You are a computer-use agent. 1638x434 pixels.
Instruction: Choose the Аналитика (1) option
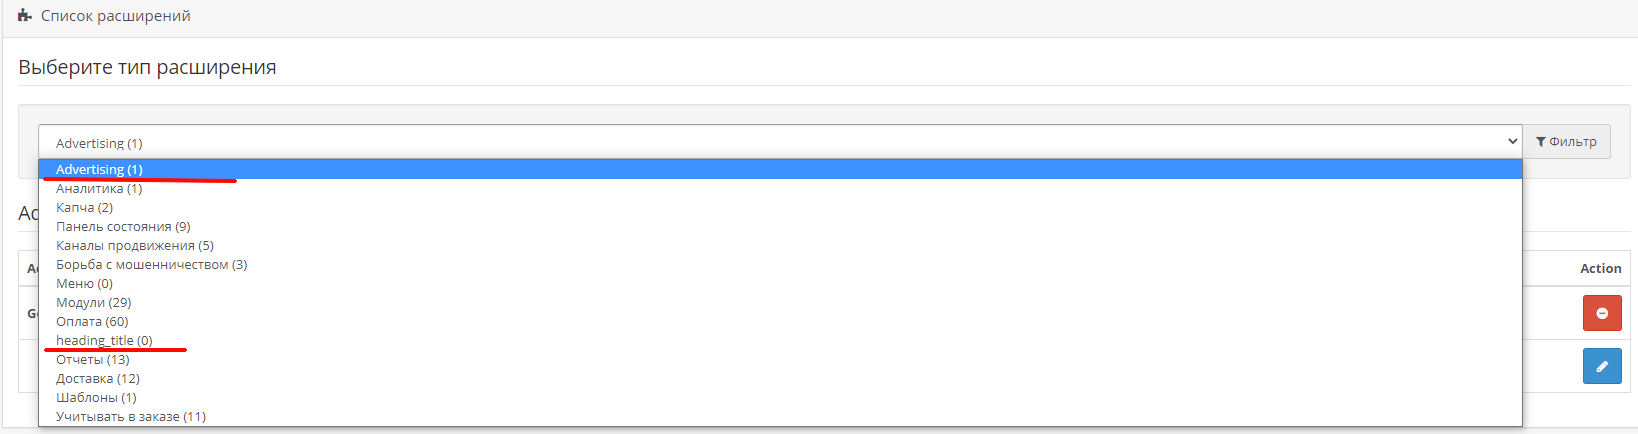click(780, 189)
